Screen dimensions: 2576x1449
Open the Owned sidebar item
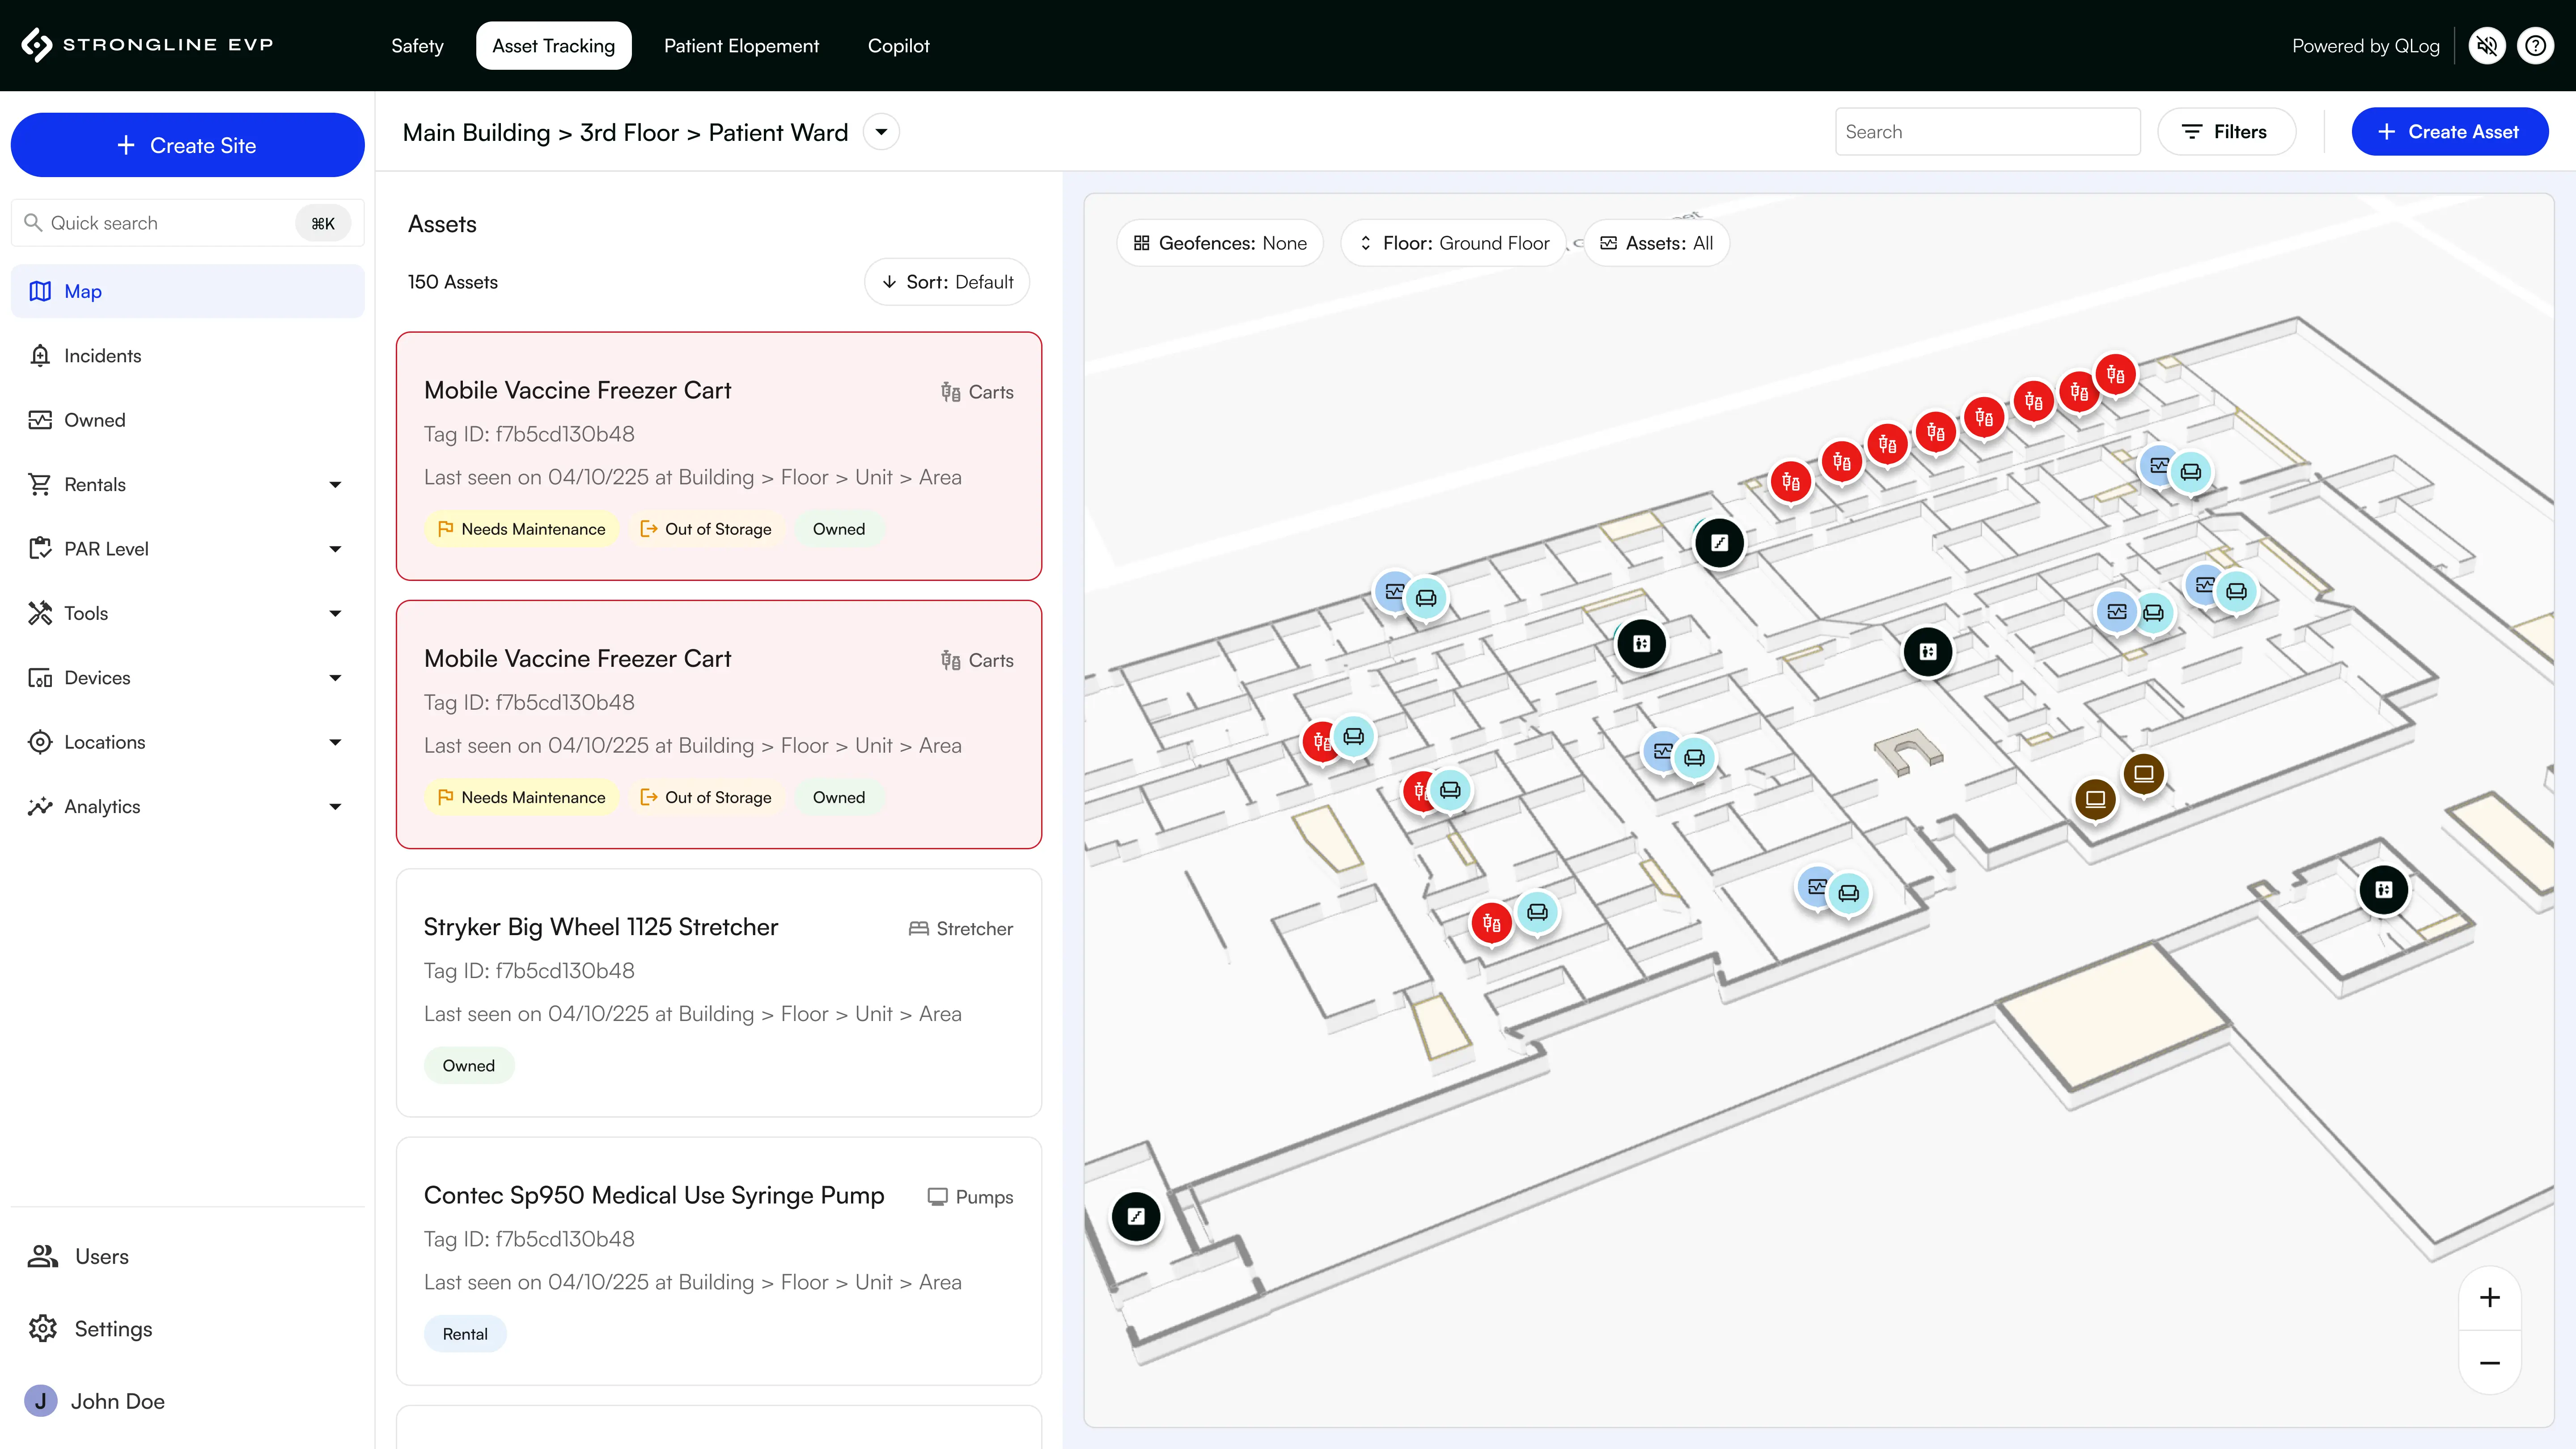[x=188, y=420]
